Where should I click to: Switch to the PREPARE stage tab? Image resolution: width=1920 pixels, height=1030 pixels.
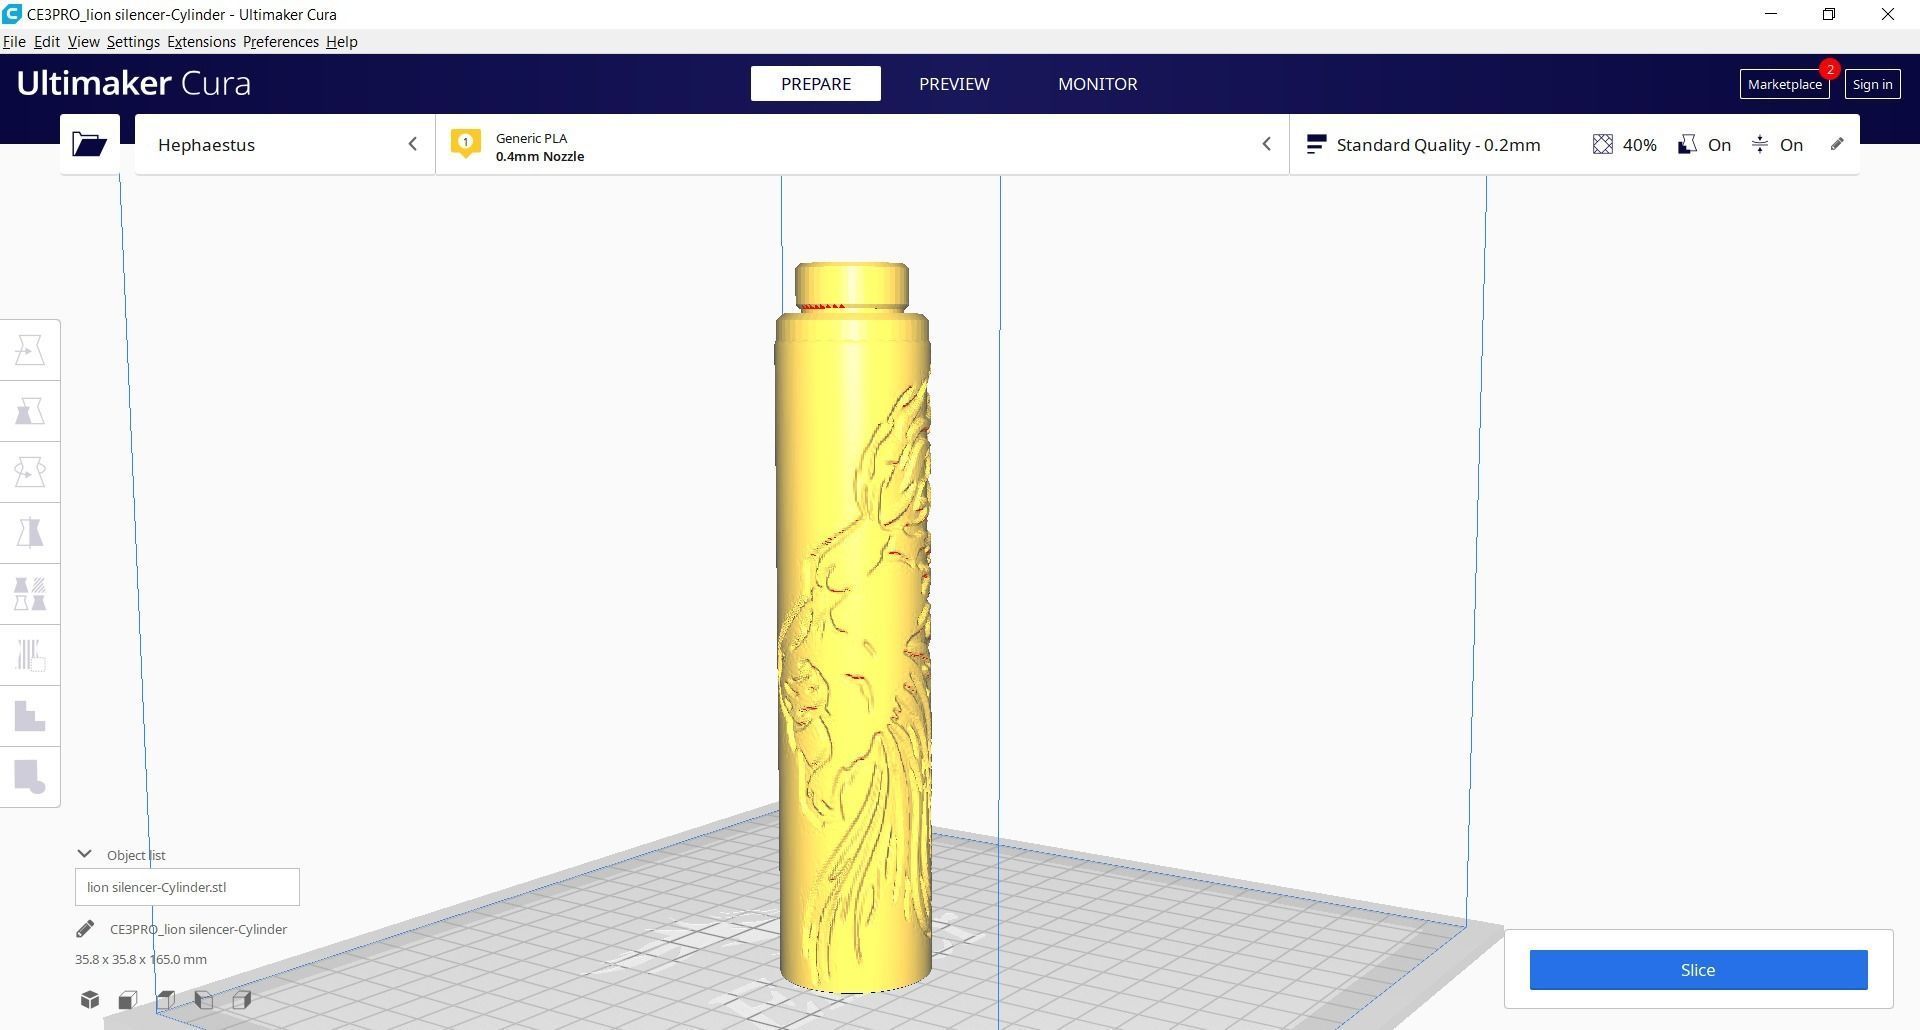pos(816,84)
